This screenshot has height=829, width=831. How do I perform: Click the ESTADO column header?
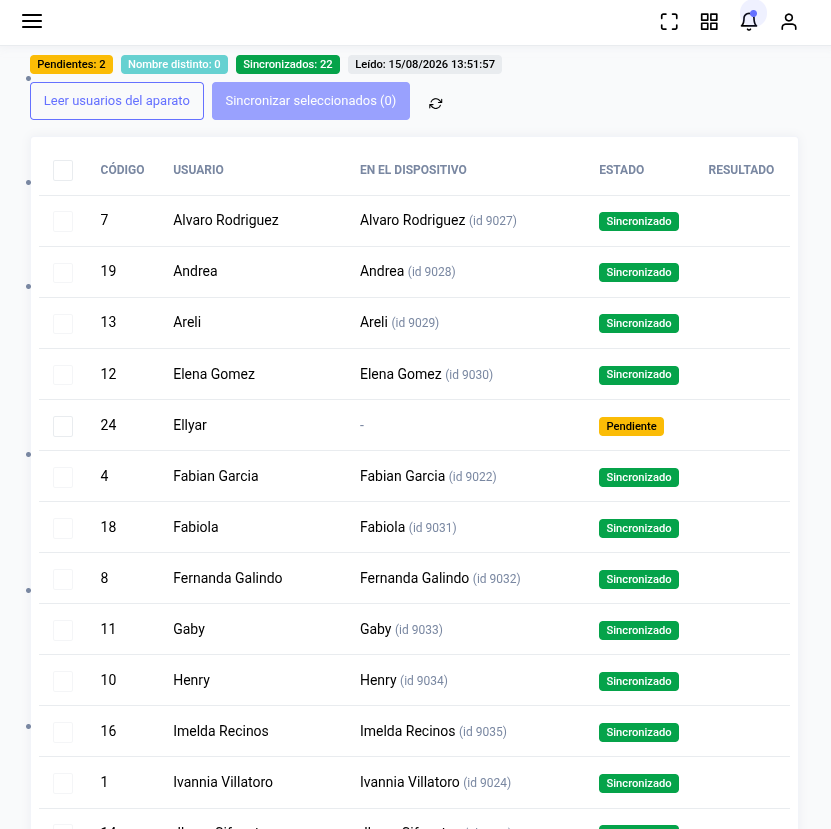(x=621, y=170)
